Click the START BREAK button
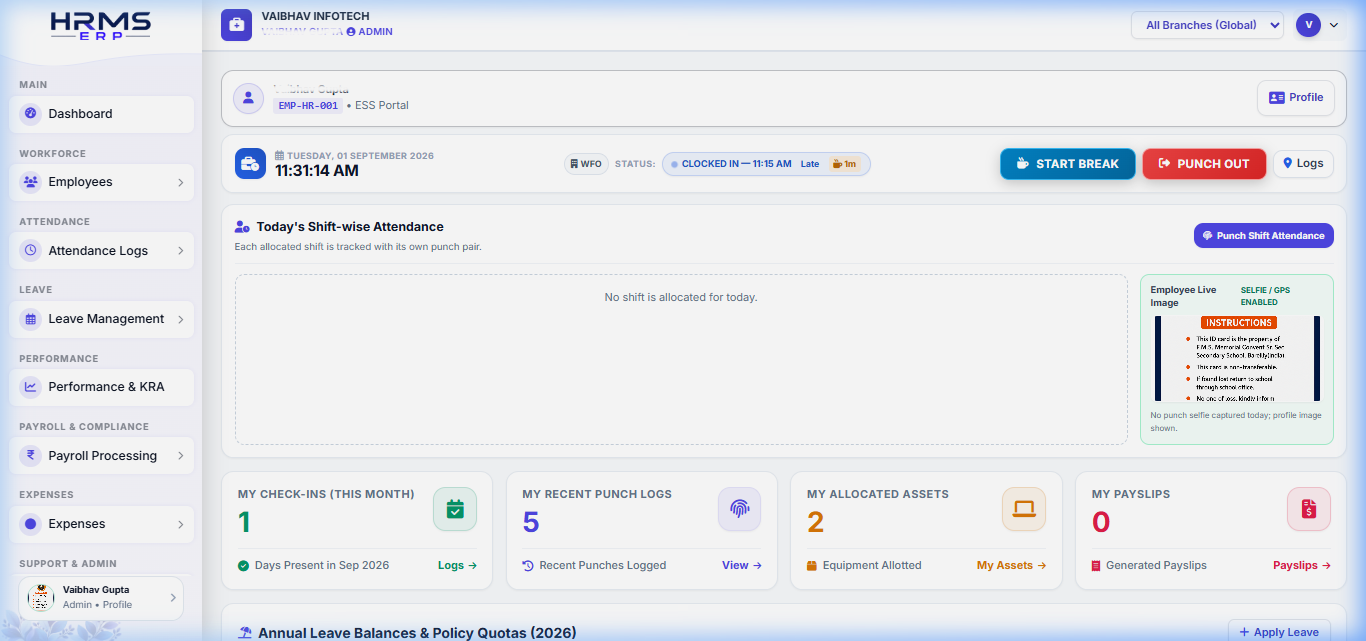 (1067, 164)
